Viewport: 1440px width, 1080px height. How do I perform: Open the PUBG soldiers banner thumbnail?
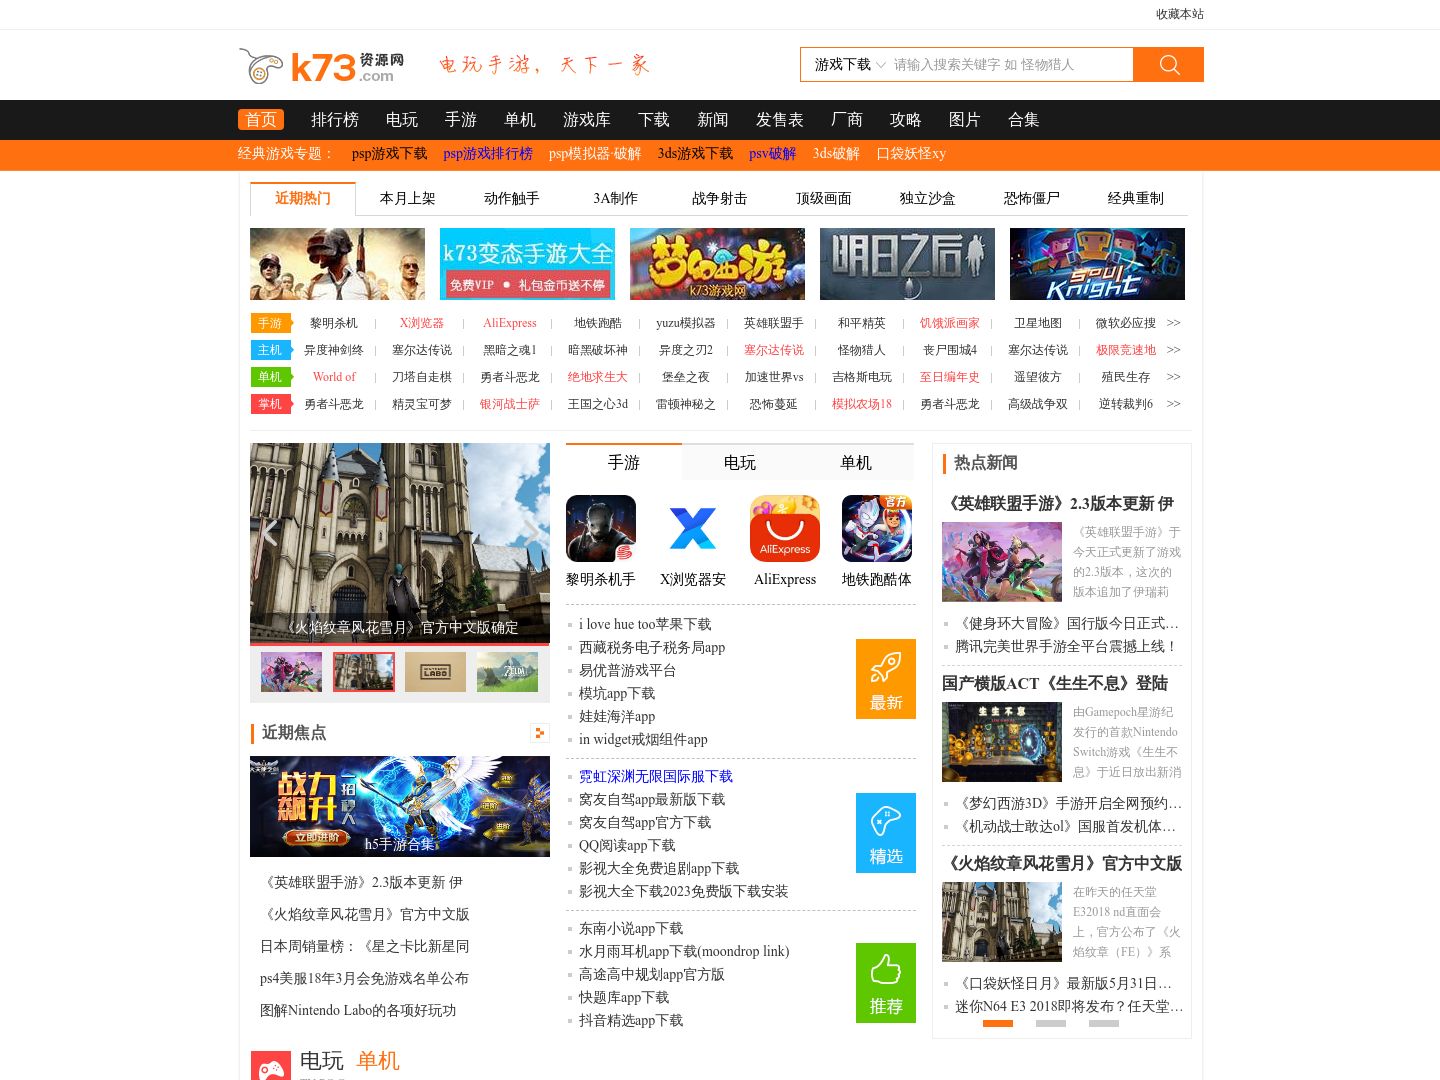tap(337, 264)
